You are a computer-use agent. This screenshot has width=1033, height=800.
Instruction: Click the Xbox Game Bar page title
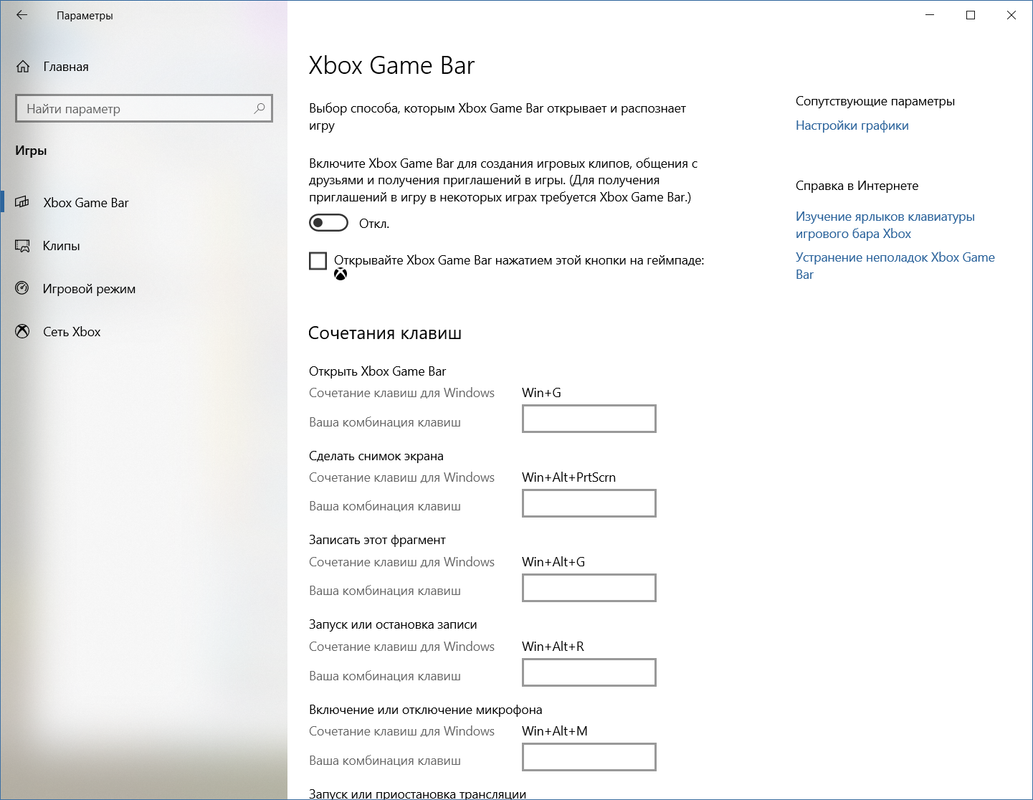[x=391, y=65]
